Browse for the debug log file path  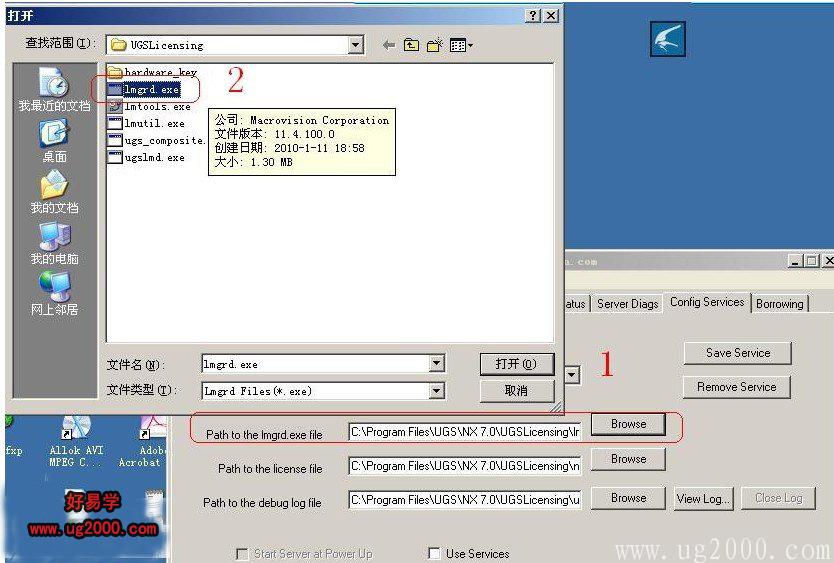(x=628, y=498)
